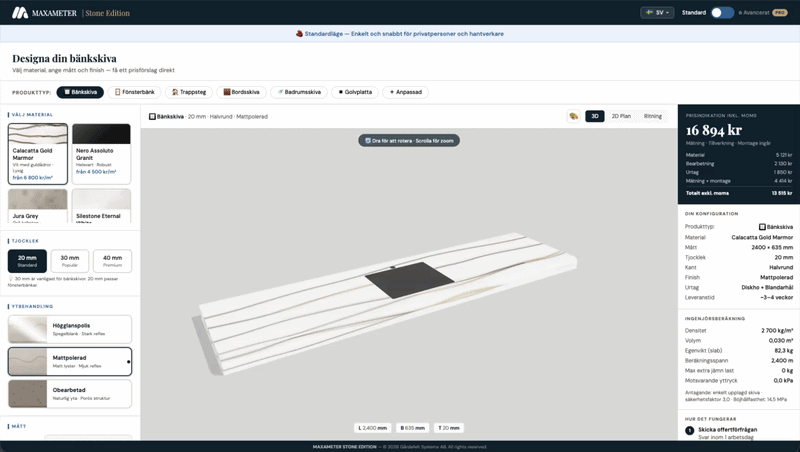Select 40 mm Premium thickness

pos(112,261)
